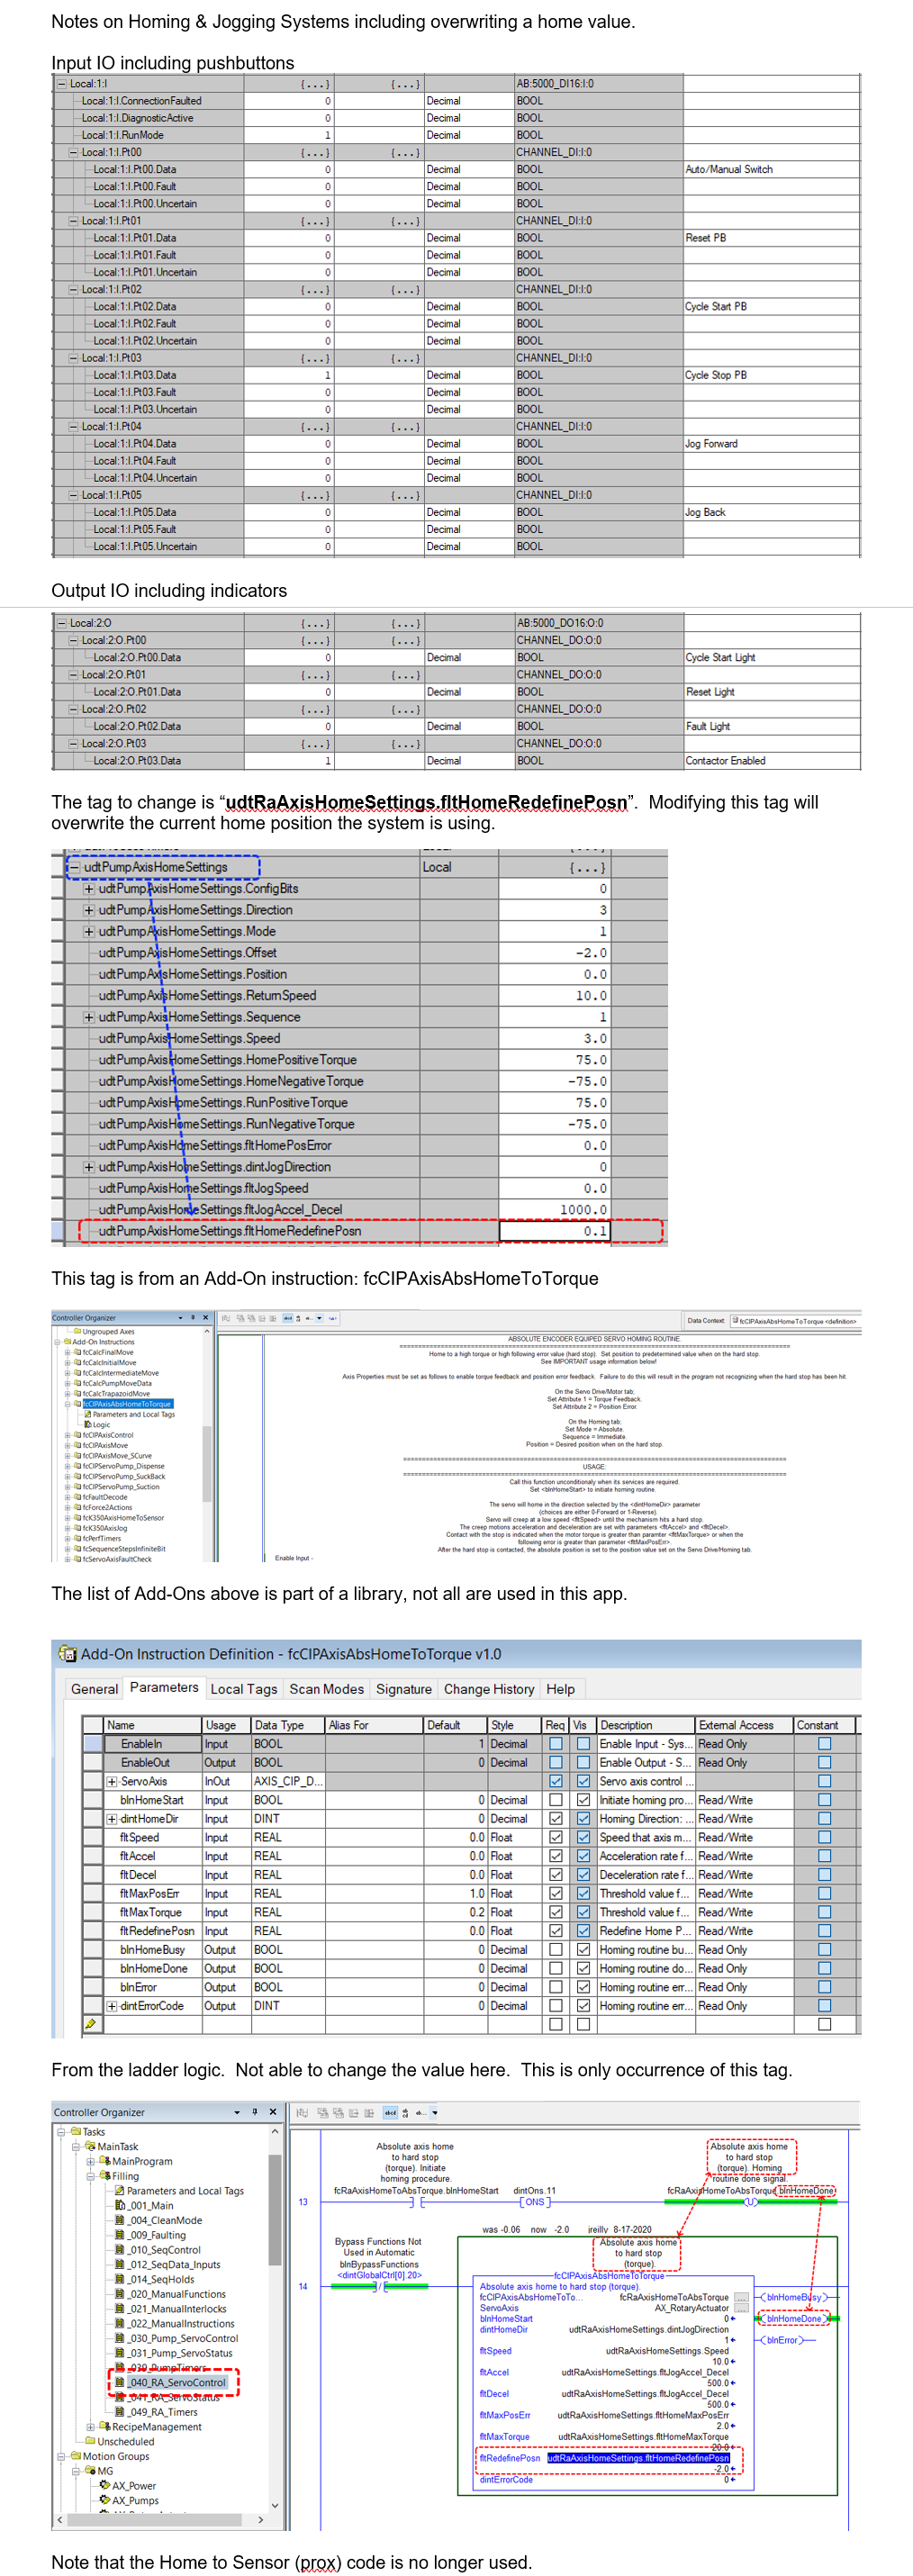Open the 040_RA_ServoControl routine

[176, 2382]
